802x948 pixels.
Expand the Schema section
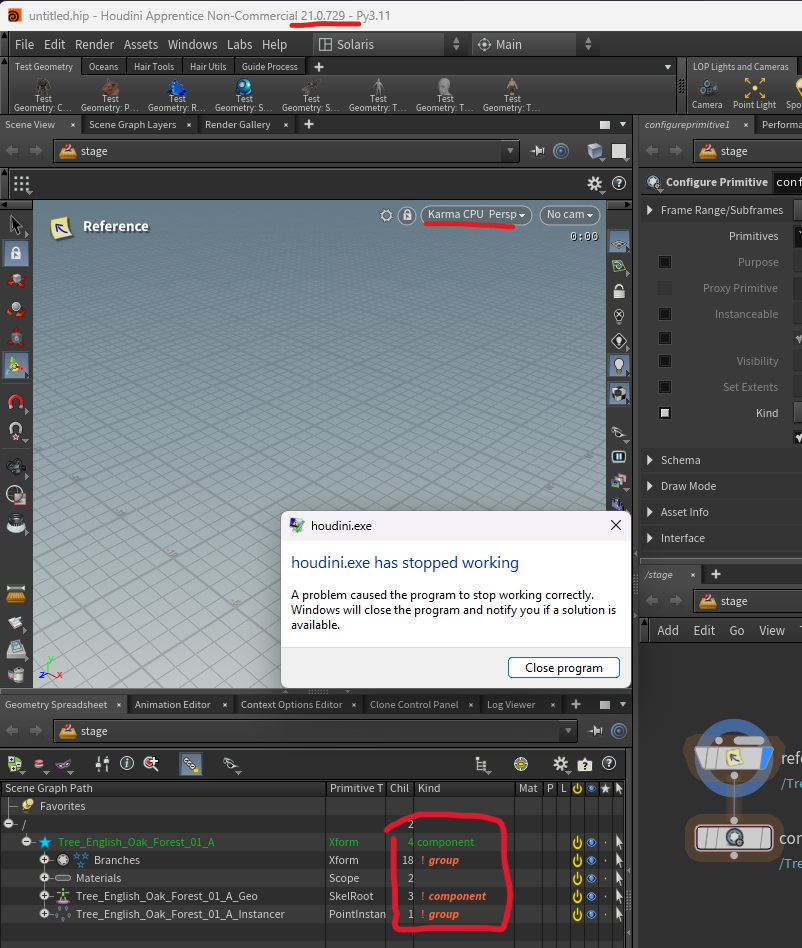[649, 460]
